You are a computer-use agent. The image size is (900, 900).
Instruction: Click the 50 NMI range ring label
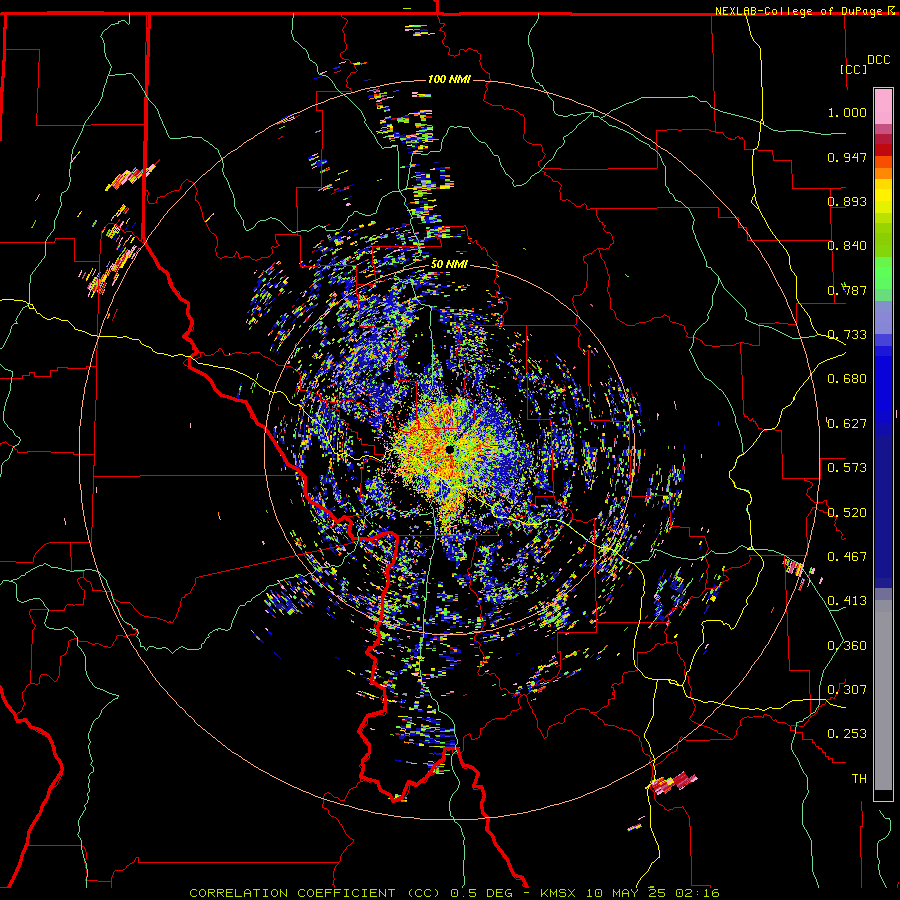click(449, 264)
